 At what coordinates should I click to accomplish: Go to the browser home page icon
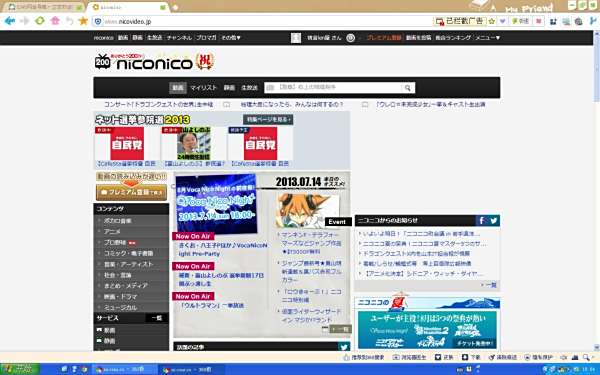pos(55,21)
